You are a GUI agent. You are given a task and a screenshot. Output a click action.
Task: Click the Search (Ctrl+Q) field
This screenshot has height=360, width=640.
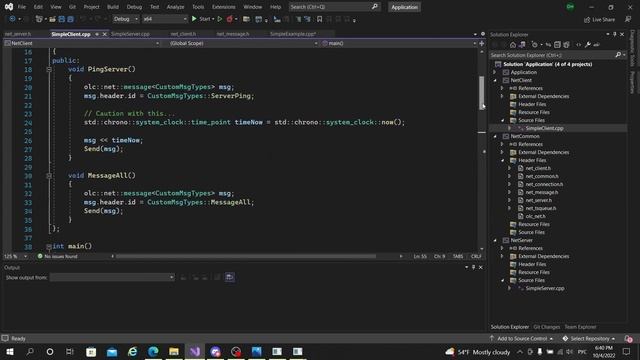click(334, 7)
